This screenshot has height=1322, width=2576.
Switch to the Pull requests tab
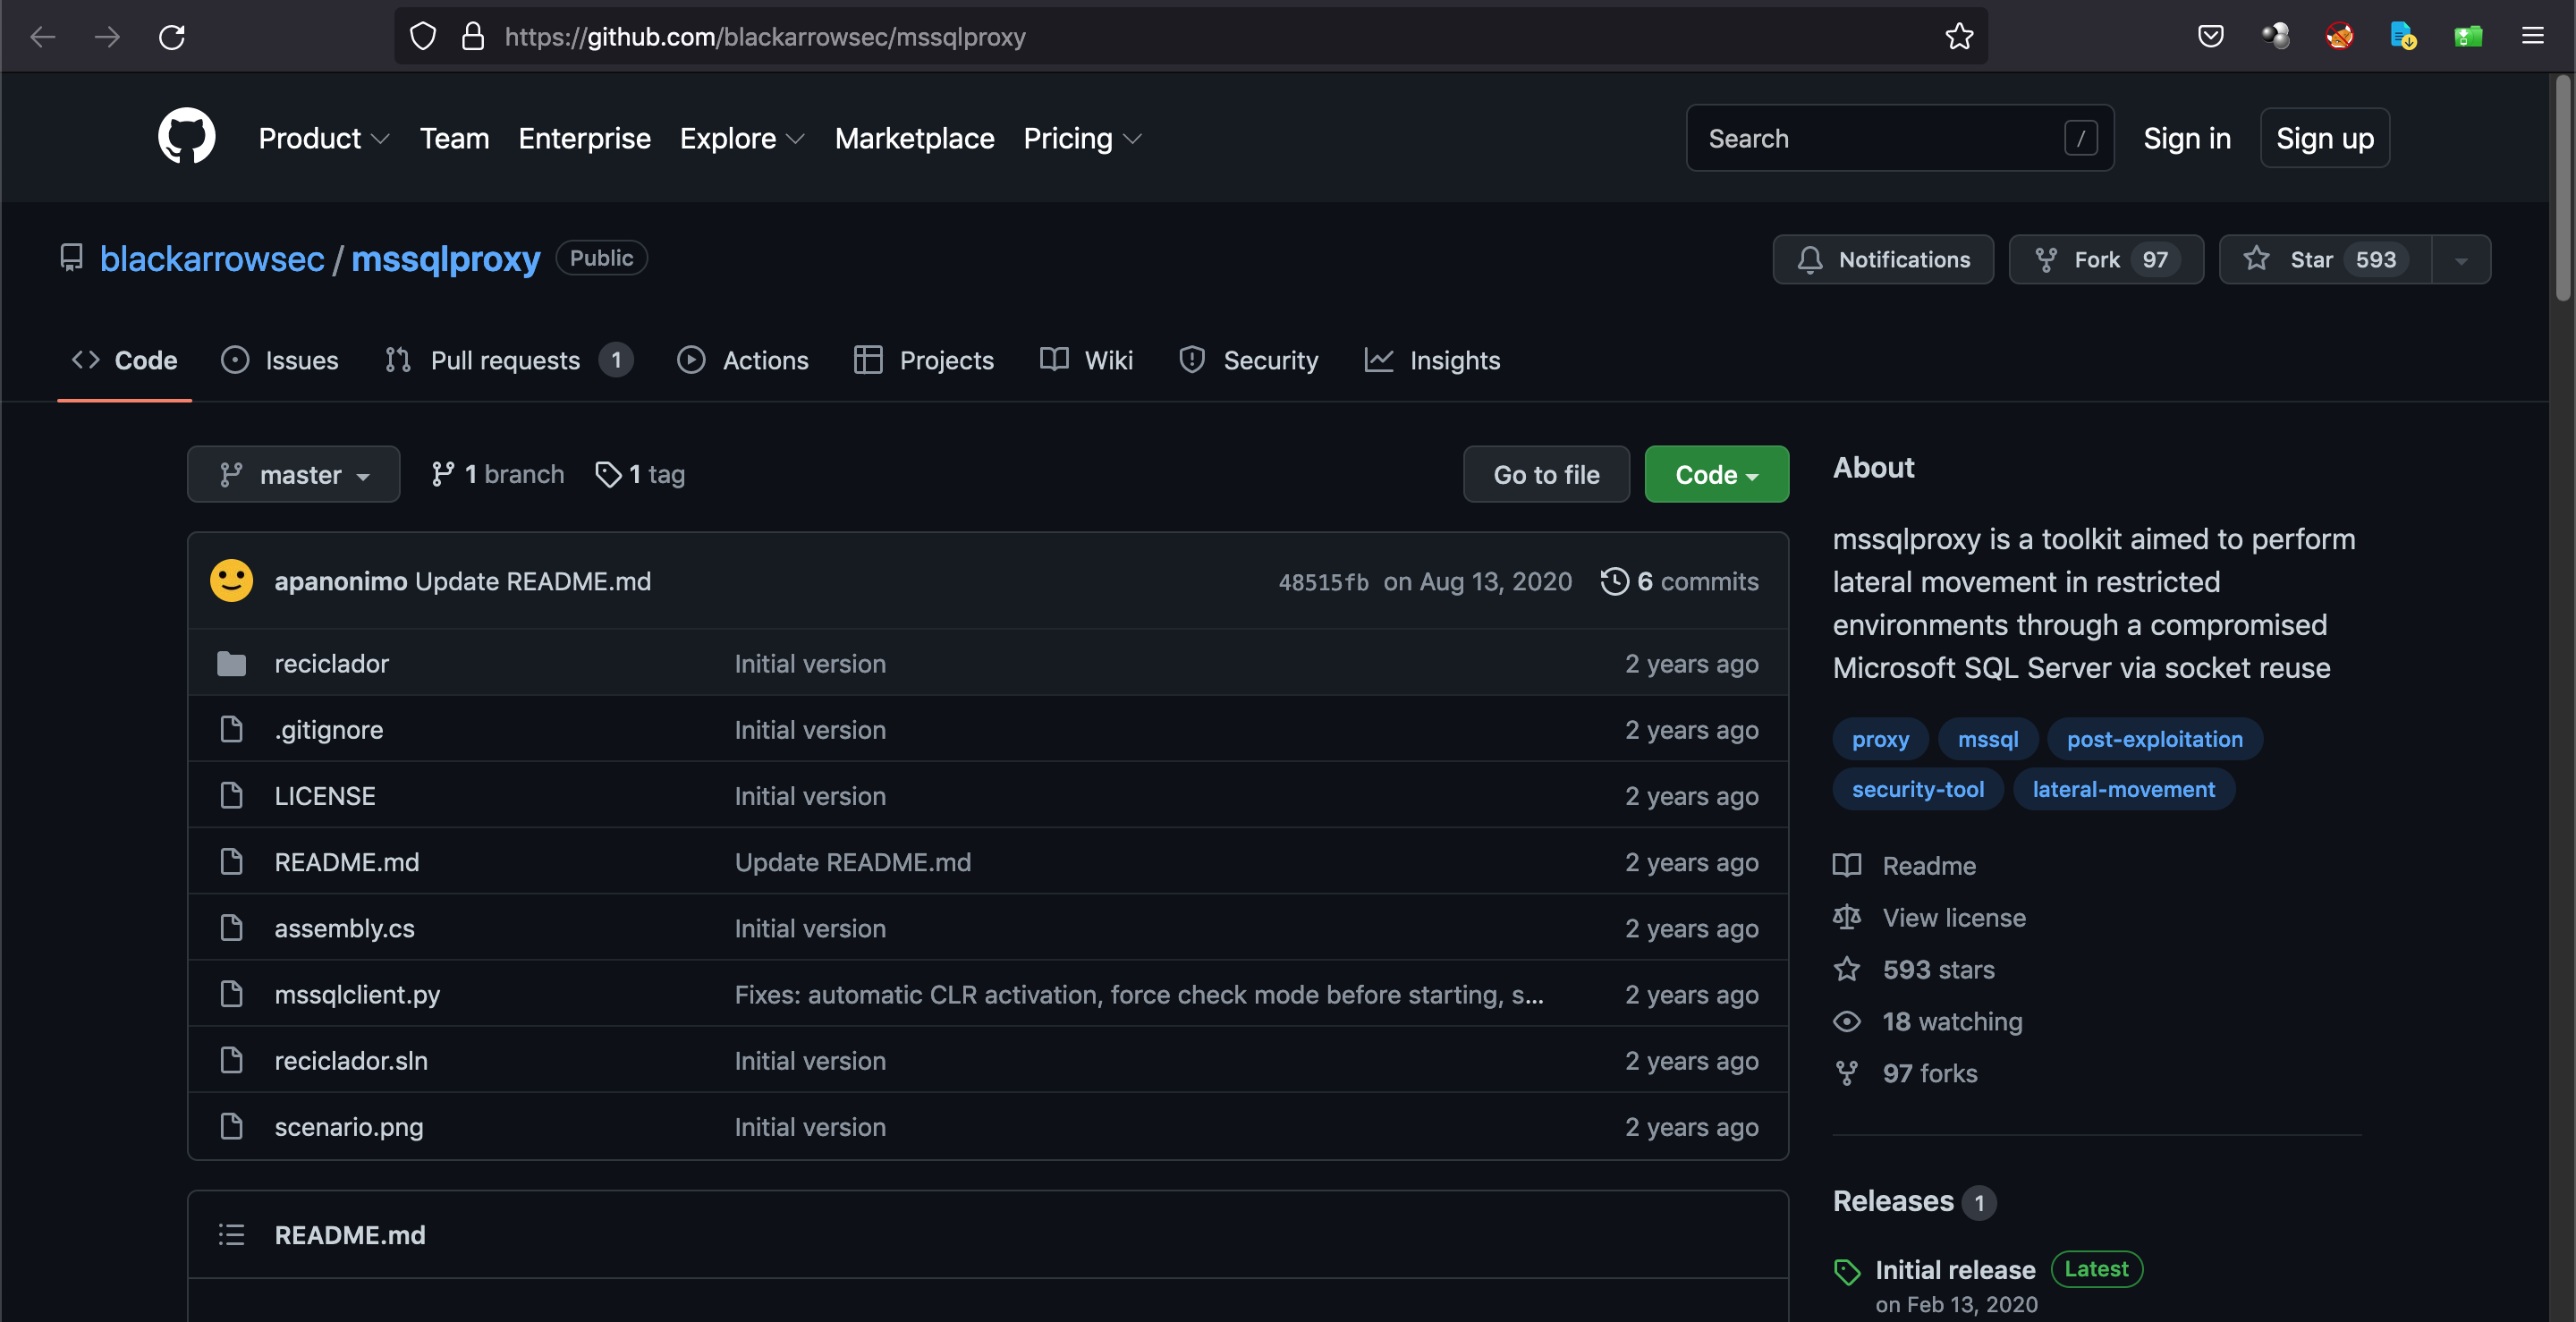coord(509,360)
